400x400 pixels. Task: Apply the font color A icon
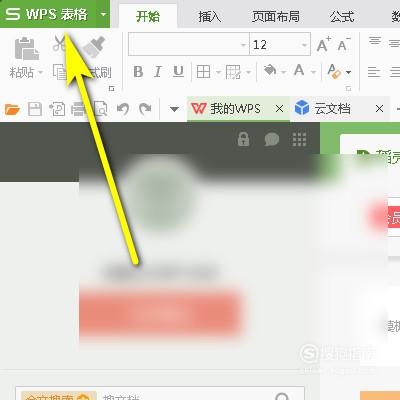[299, 71]
